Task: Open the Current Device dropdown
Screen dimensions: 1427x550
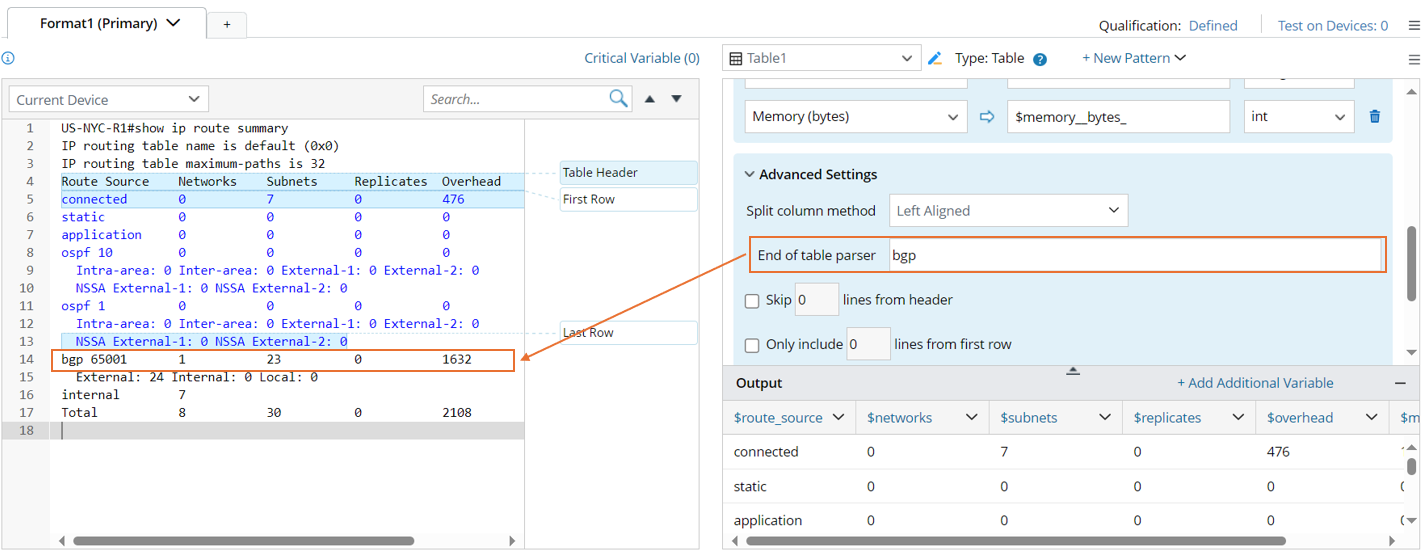Action: (x=108, y=99)
